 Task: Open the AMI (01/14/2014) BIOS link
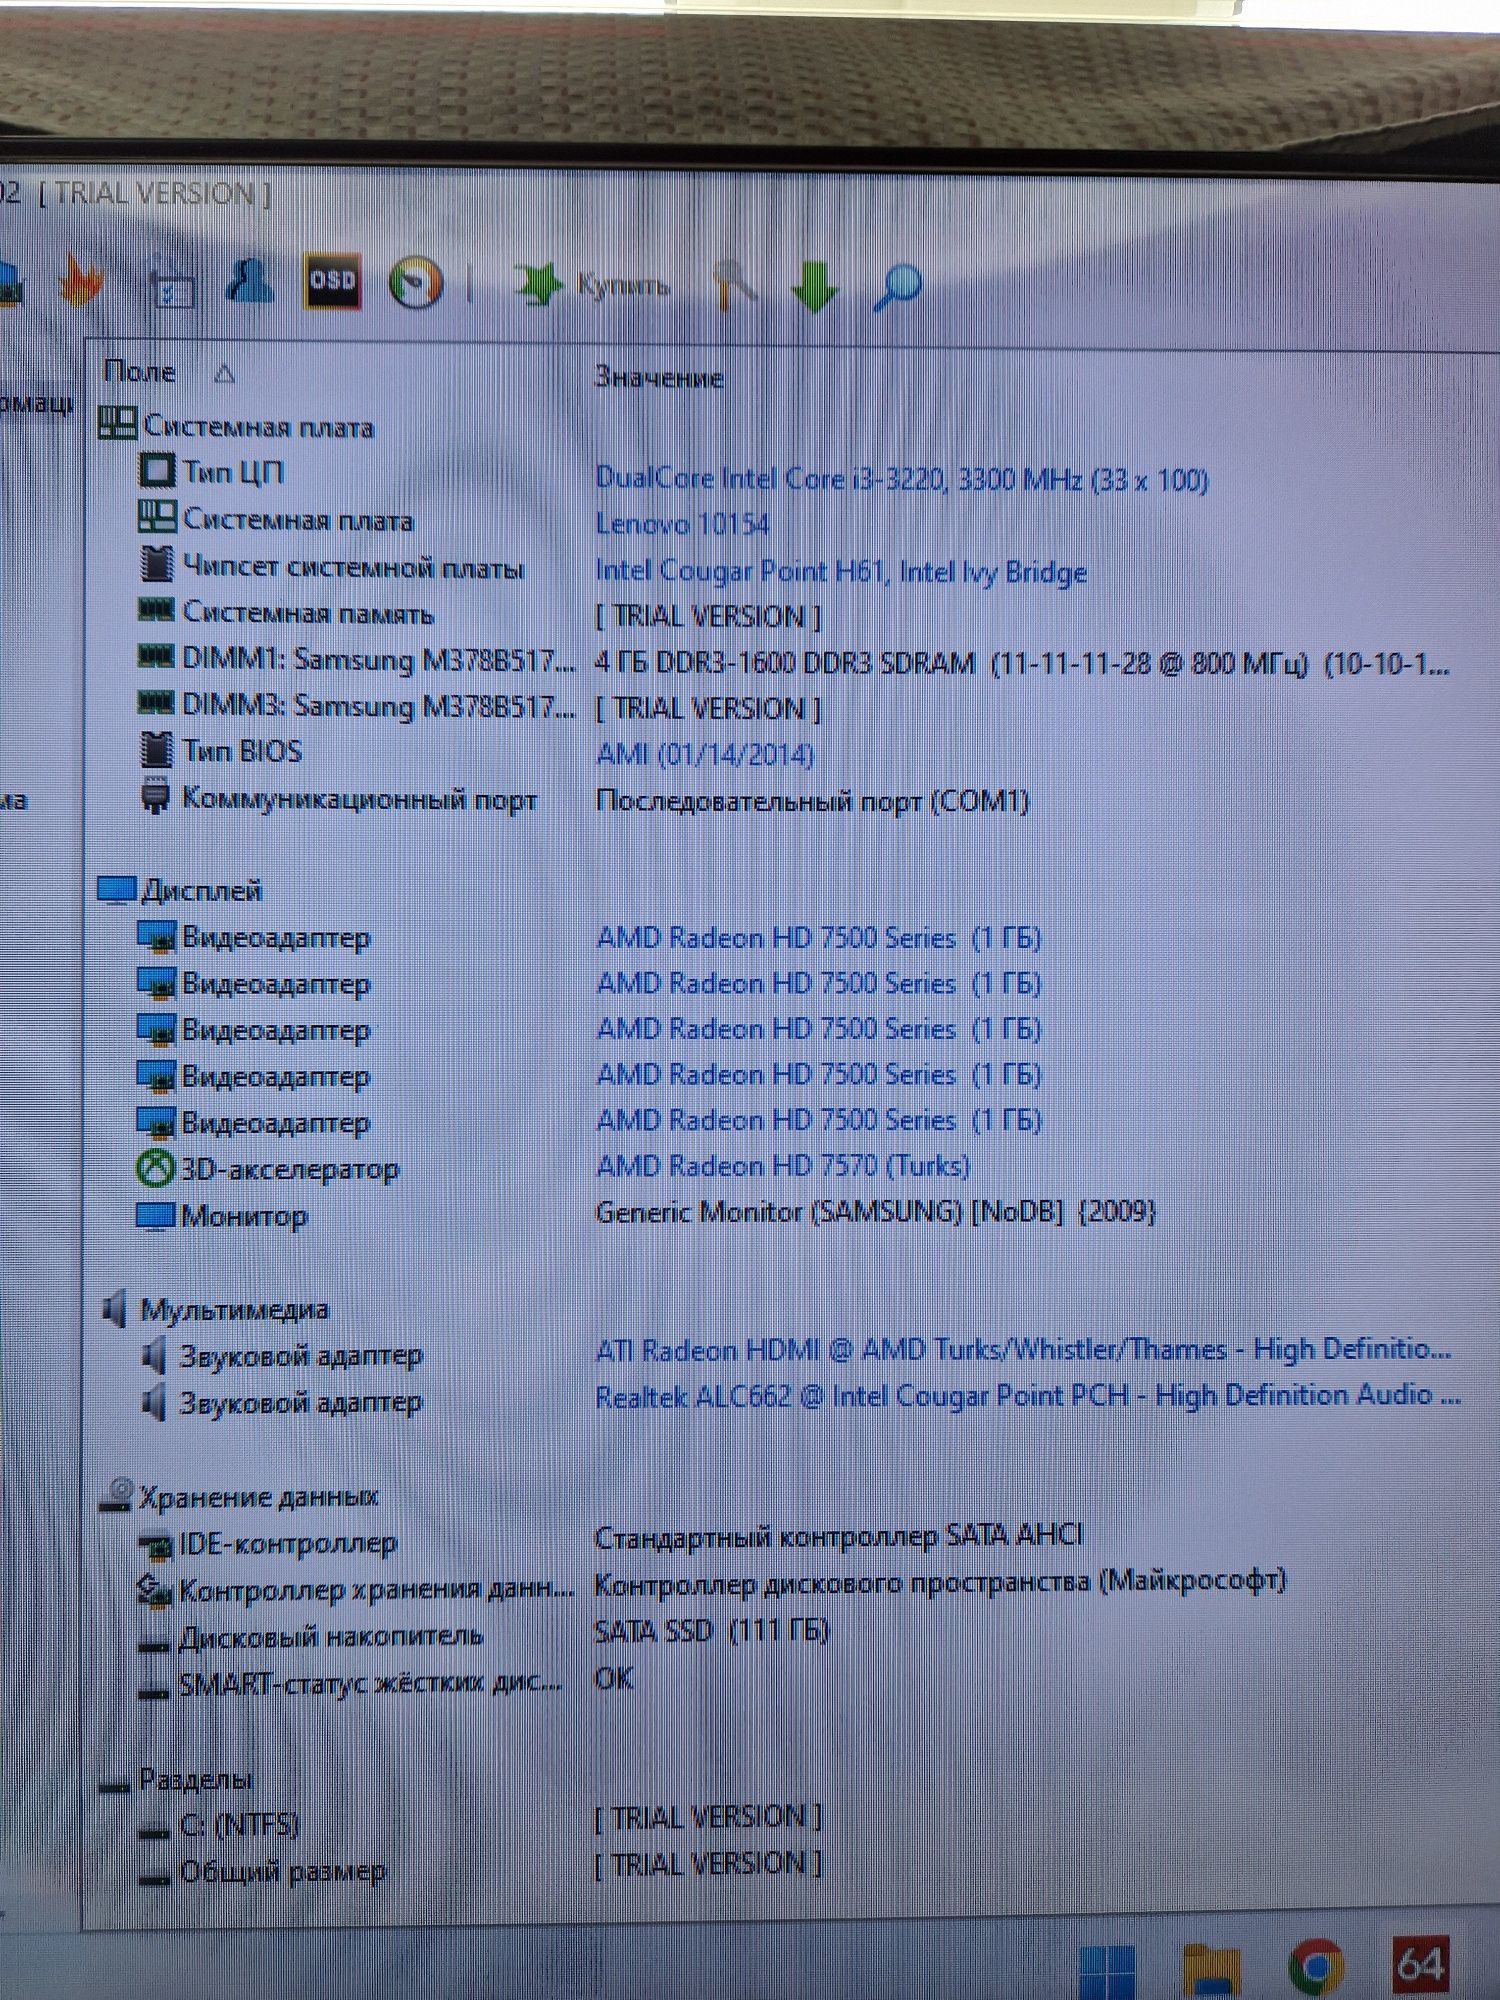point(705,754)
